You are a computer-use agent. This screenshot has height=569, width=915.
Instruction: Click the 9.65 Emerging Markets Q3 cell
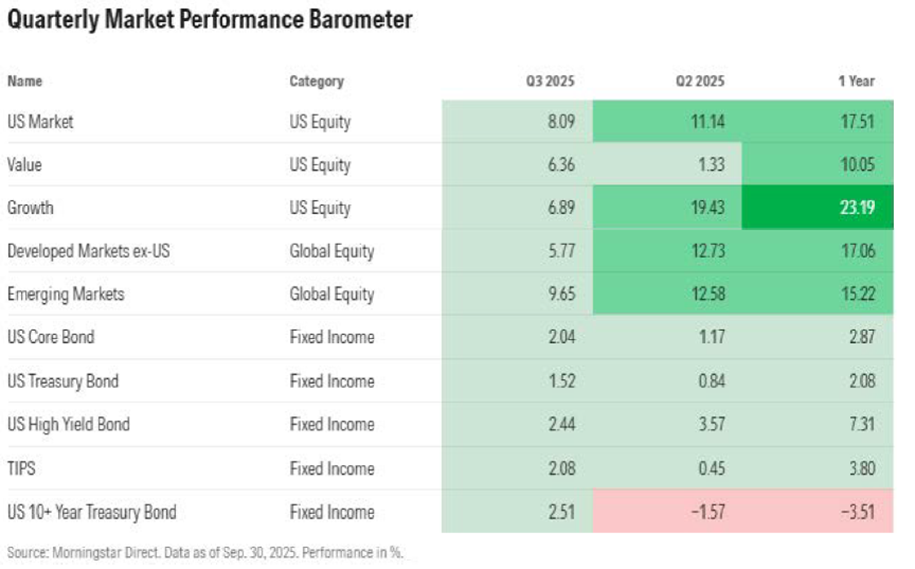518,294
